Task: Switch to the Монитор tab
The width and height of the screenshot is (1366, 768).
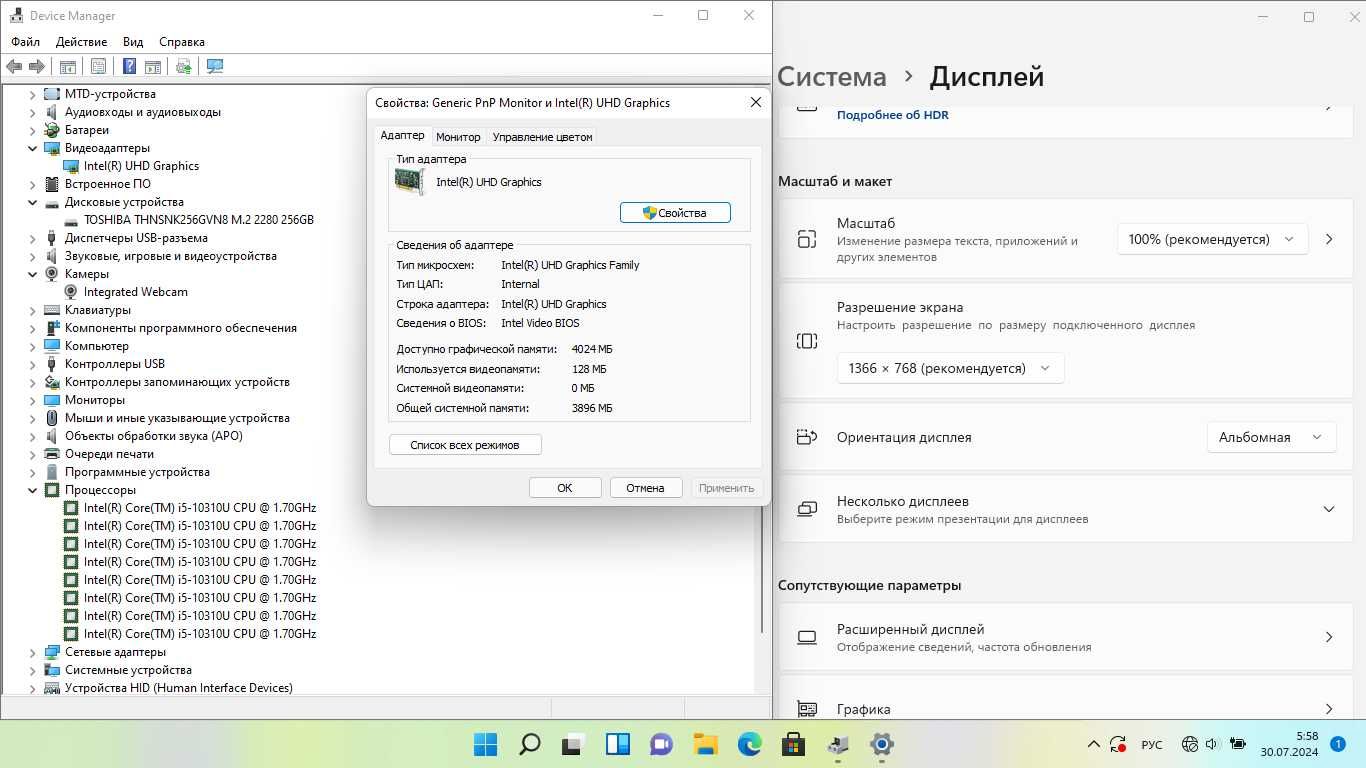Action: point(458,137)
